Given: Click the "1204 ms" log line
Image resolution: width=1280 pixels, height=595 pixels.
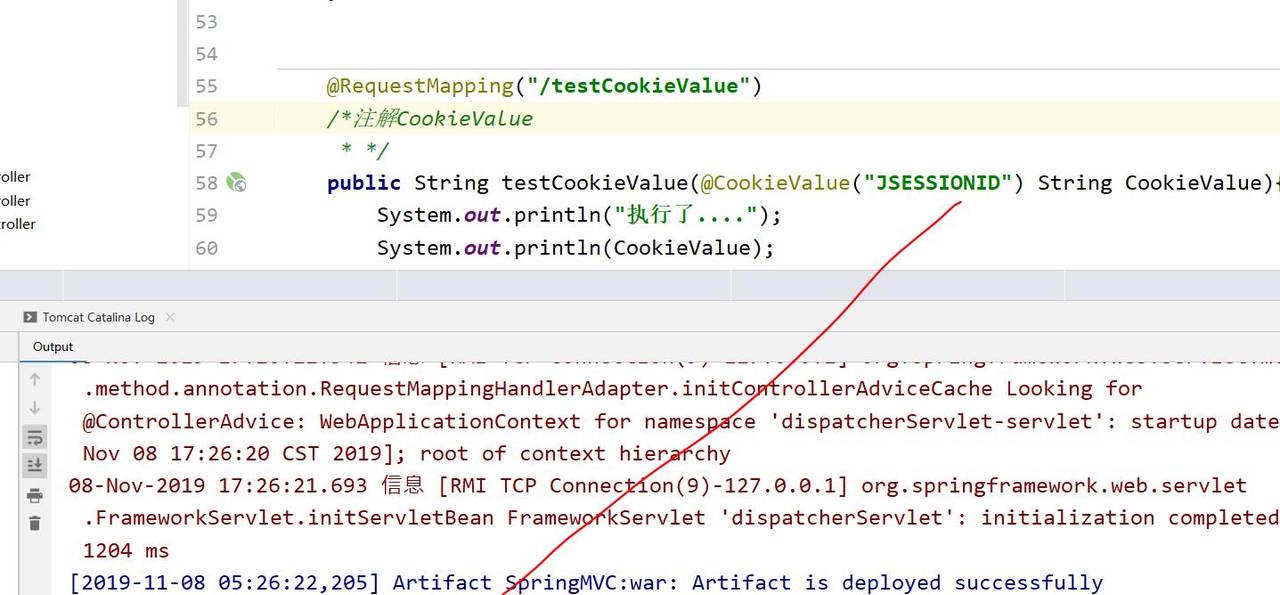Looking at the screenshot, I should click(x=126, y=551).
